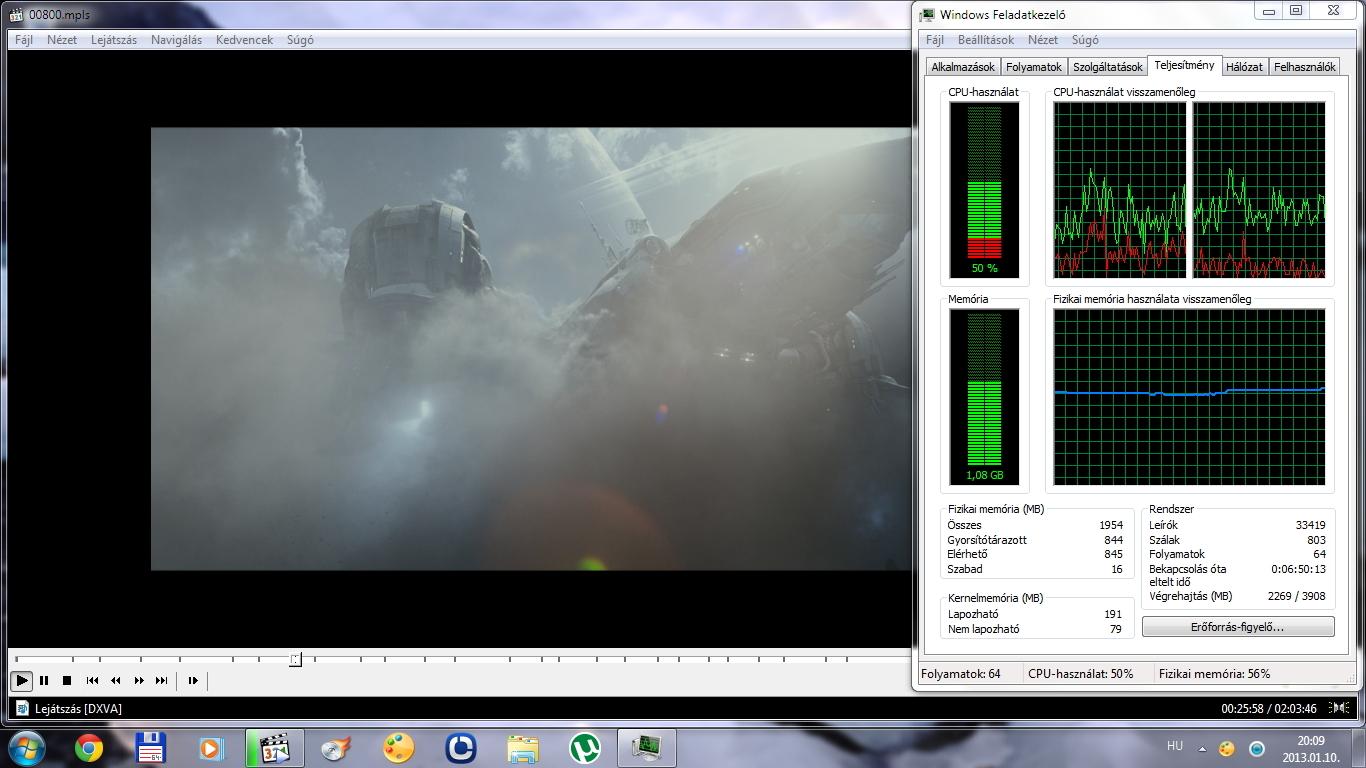Open the Nézet menu in the media player

pyautogui.click(x=62, y=40)
